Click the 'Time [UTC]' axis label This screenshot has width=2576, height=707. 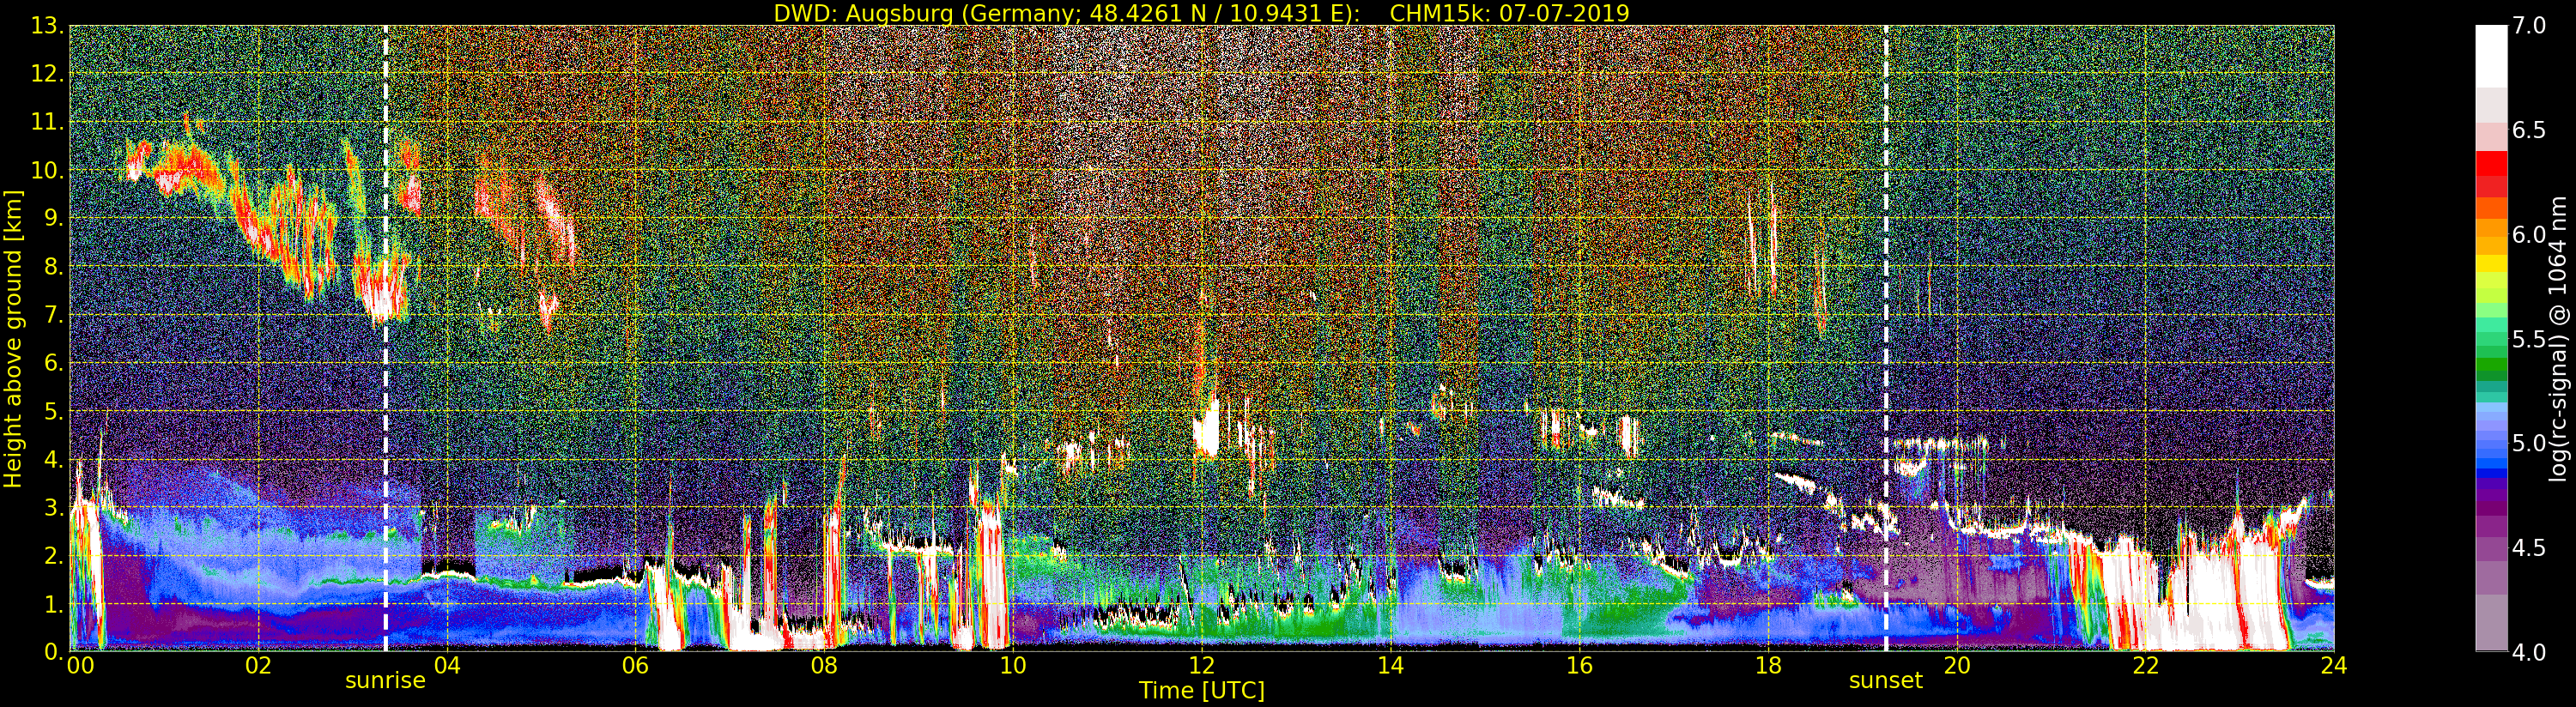click(1202, 691)
